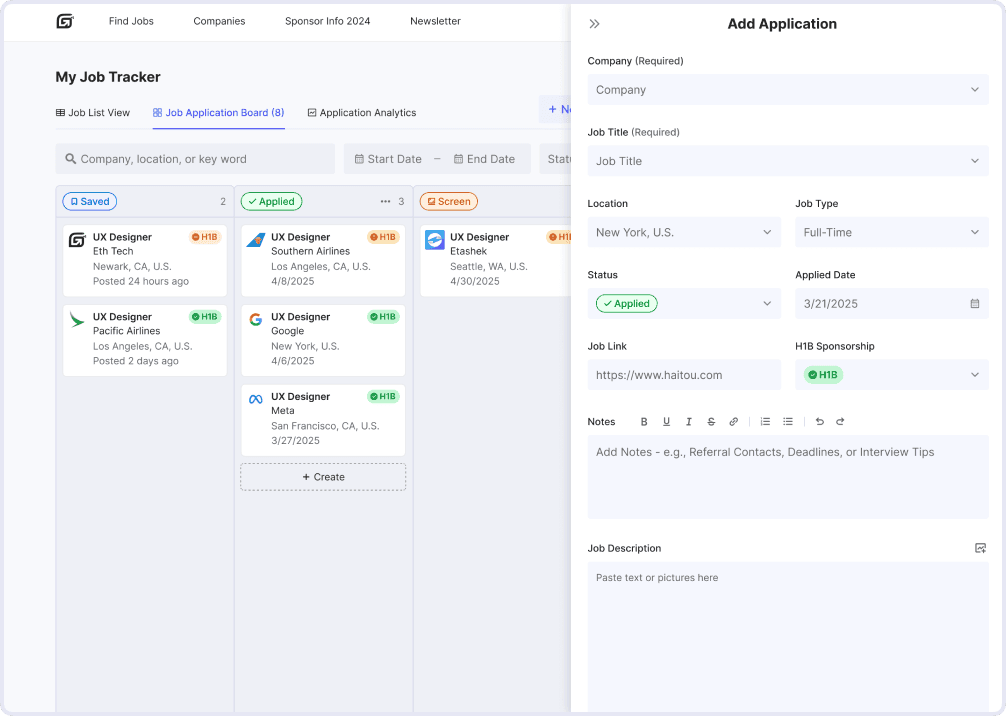Open UX Designer card at Etashek
The height and width of the screenshot is (716, 1006).
tap(495, 260)
